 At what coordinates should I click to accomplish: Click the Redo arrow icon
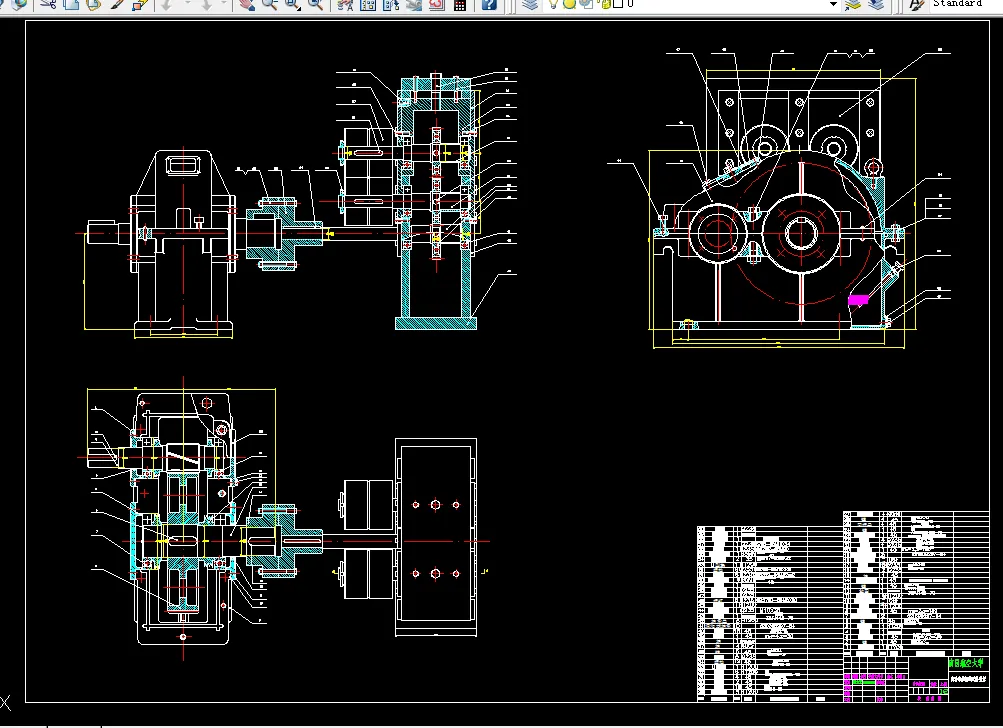click(206, 4)
